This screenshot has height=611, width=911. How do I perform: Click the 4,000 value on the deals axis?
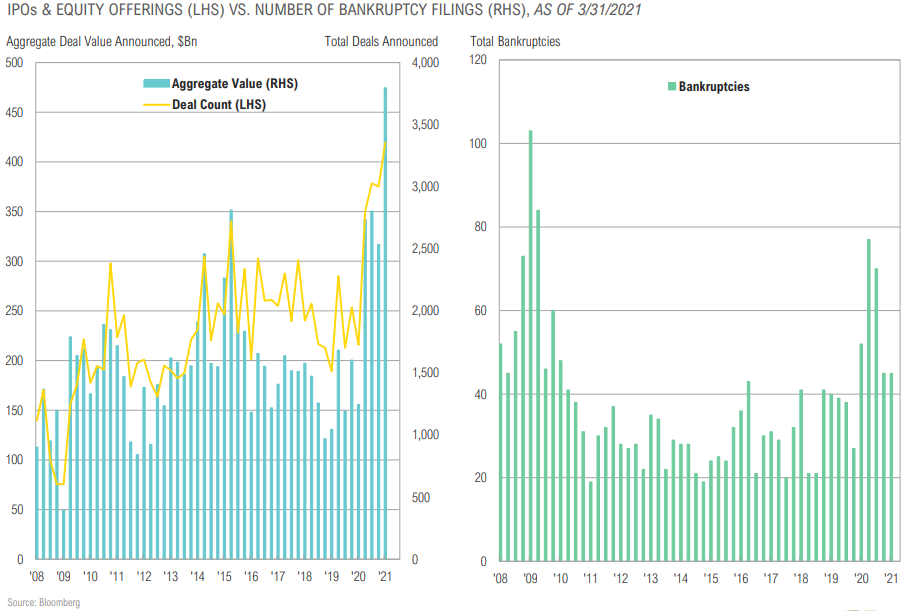tap(428, 63)
